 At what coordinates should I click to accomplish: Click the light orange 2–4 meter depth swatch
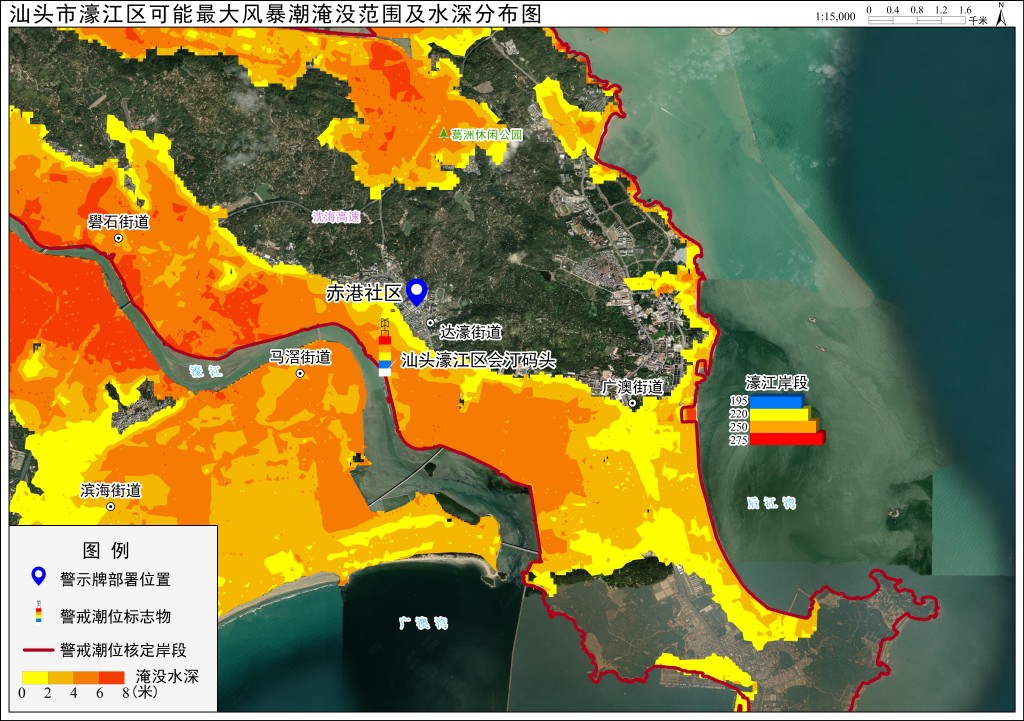(x=60, y=678)
